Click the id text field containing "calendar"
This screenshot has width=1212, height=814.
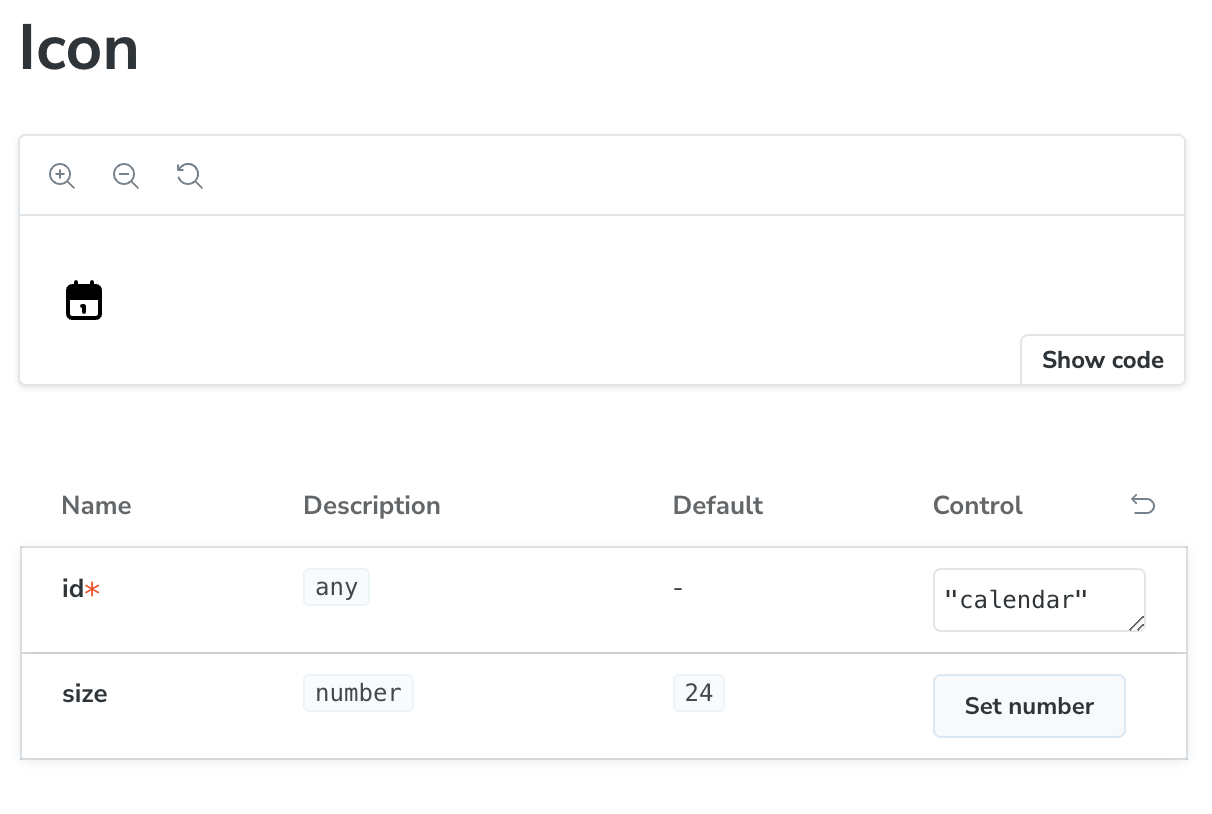(1030, 599)
